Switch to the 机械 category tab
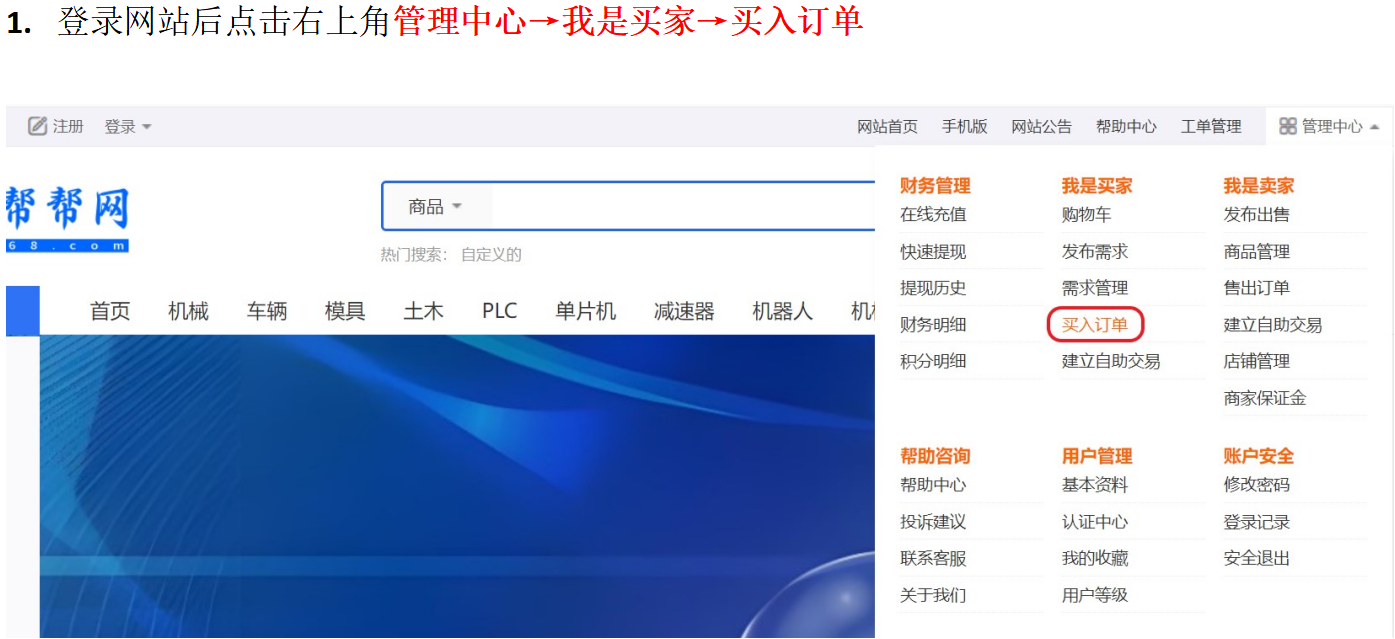The width and height of the screenshot is (1395, 639). [188, 311]
